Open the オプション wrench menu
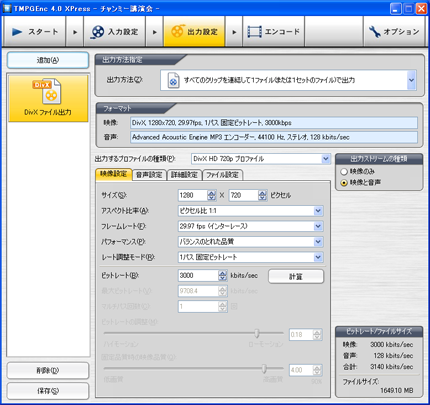 click(x=394, y=32)
